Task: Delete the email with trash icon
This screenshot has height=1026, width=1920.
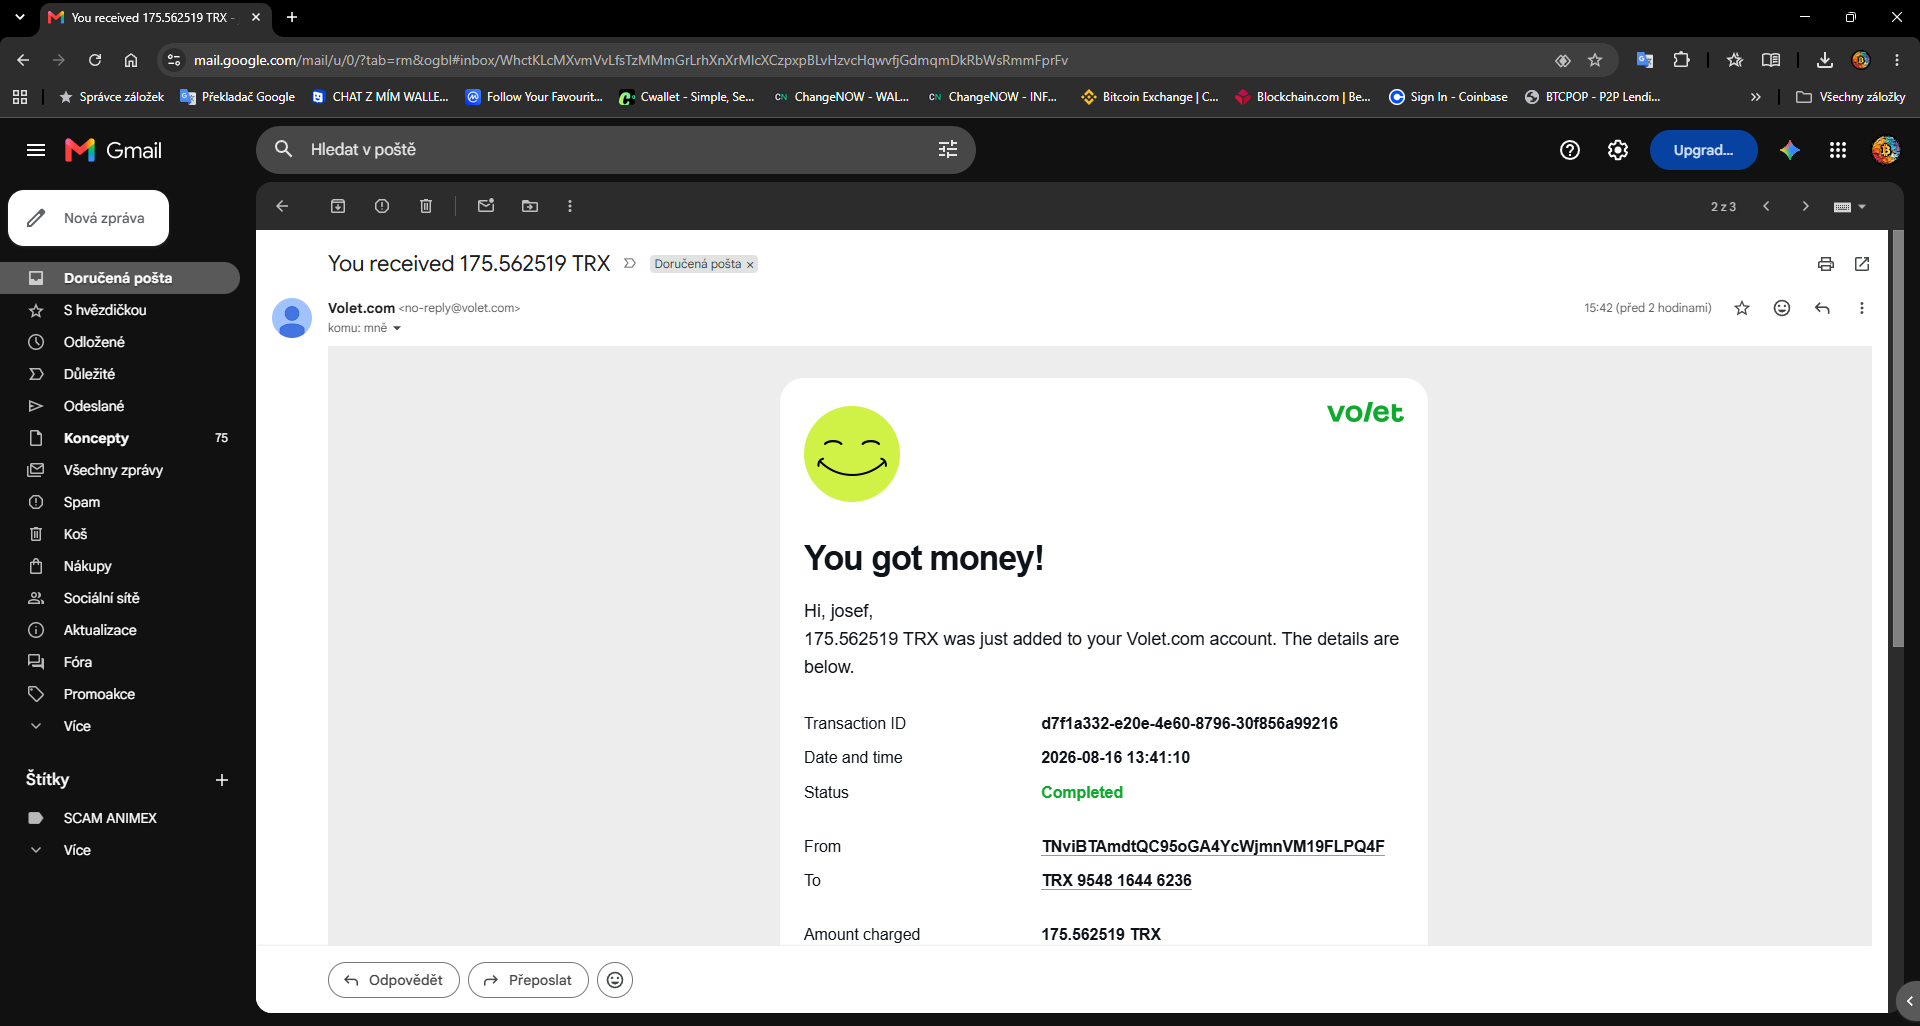Action: pos(426,206)
